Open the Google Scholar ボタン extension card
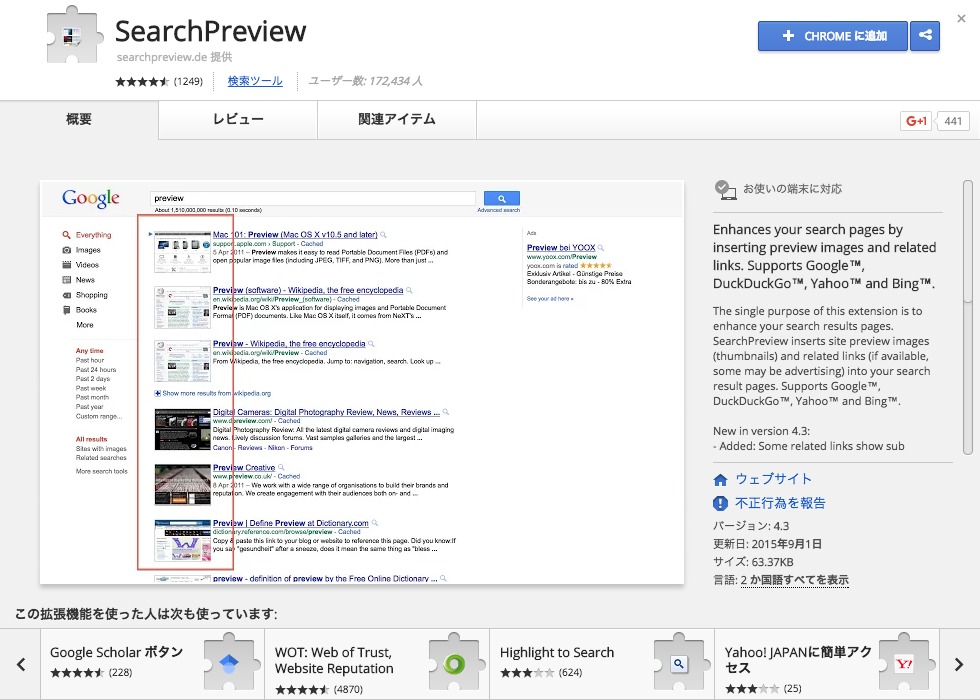This screenshot has height=700, width=980. click(x=152, y=664)
